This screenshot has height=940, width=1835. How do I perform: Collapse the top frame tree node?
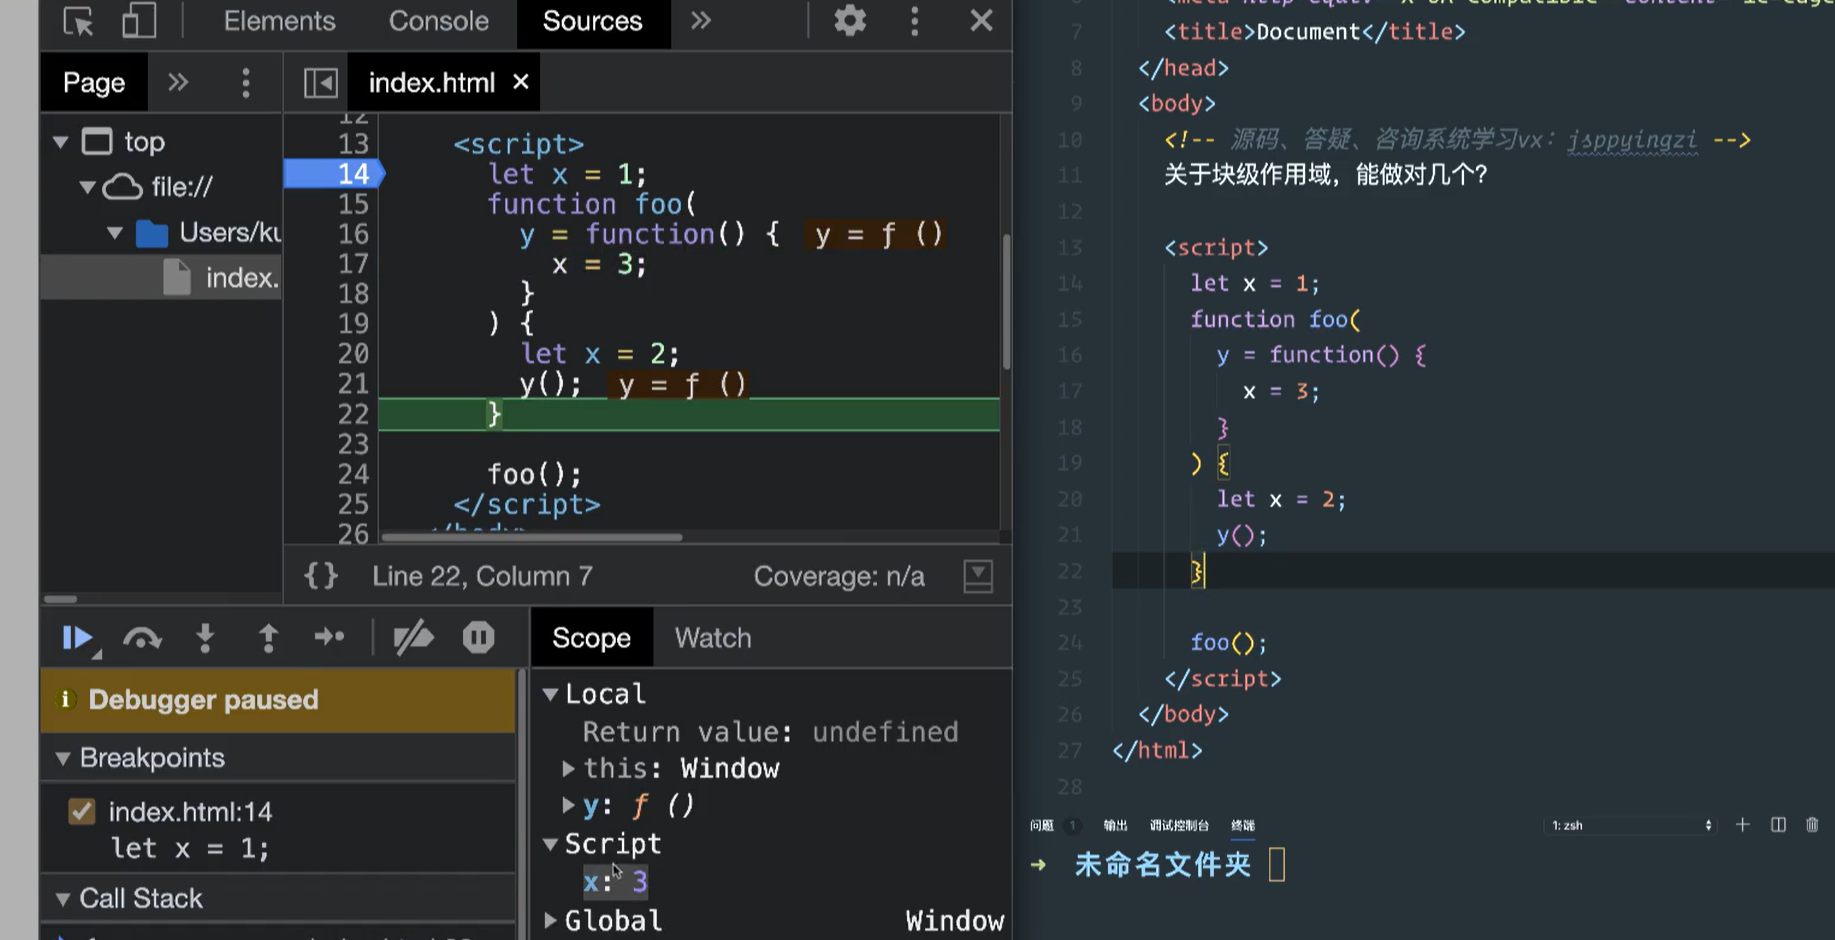tap(61, 142)
